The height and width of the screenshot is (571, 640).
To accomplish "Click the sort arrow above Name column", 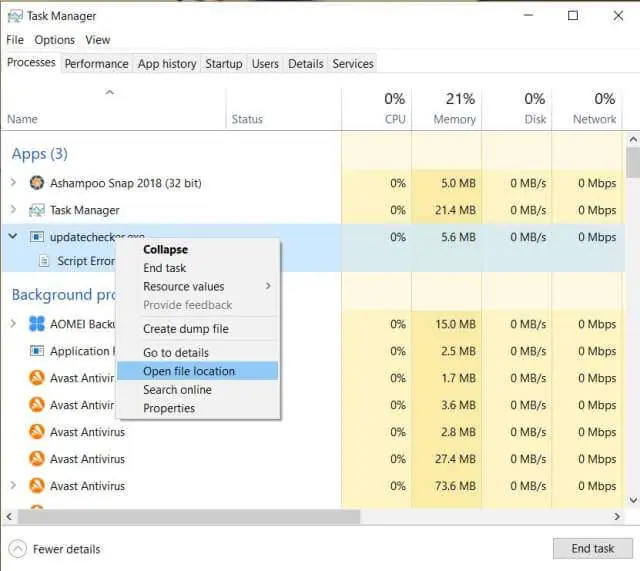I will coord(109,93).
